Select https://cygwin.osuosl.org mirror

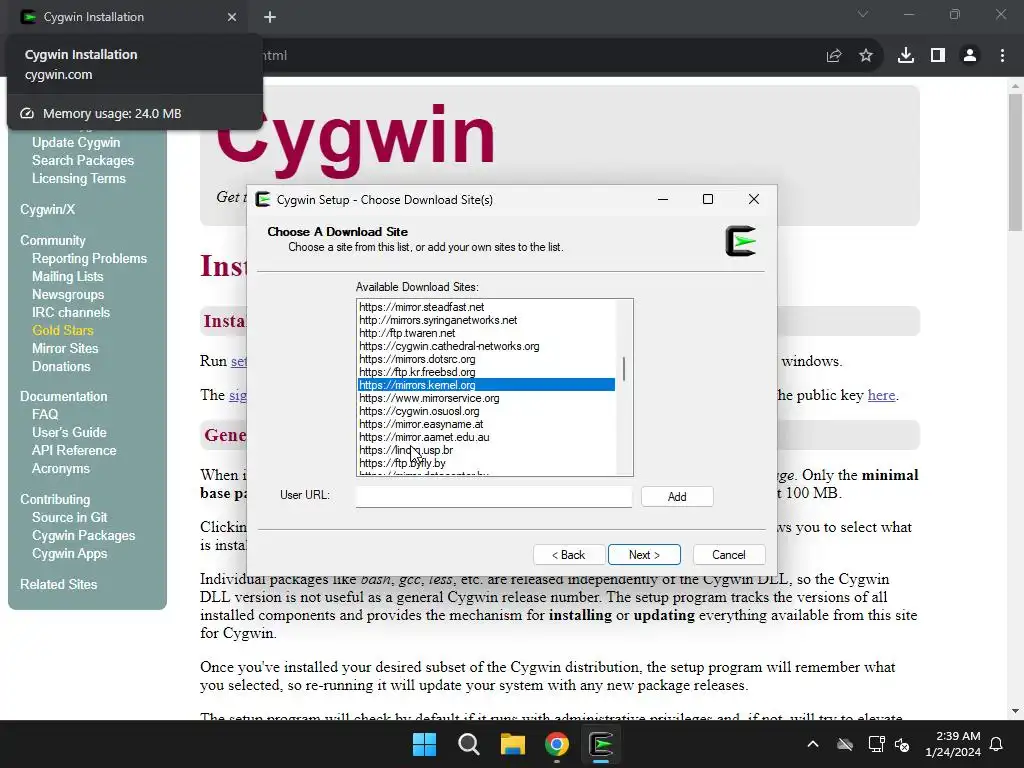click(x=487, y=411)
